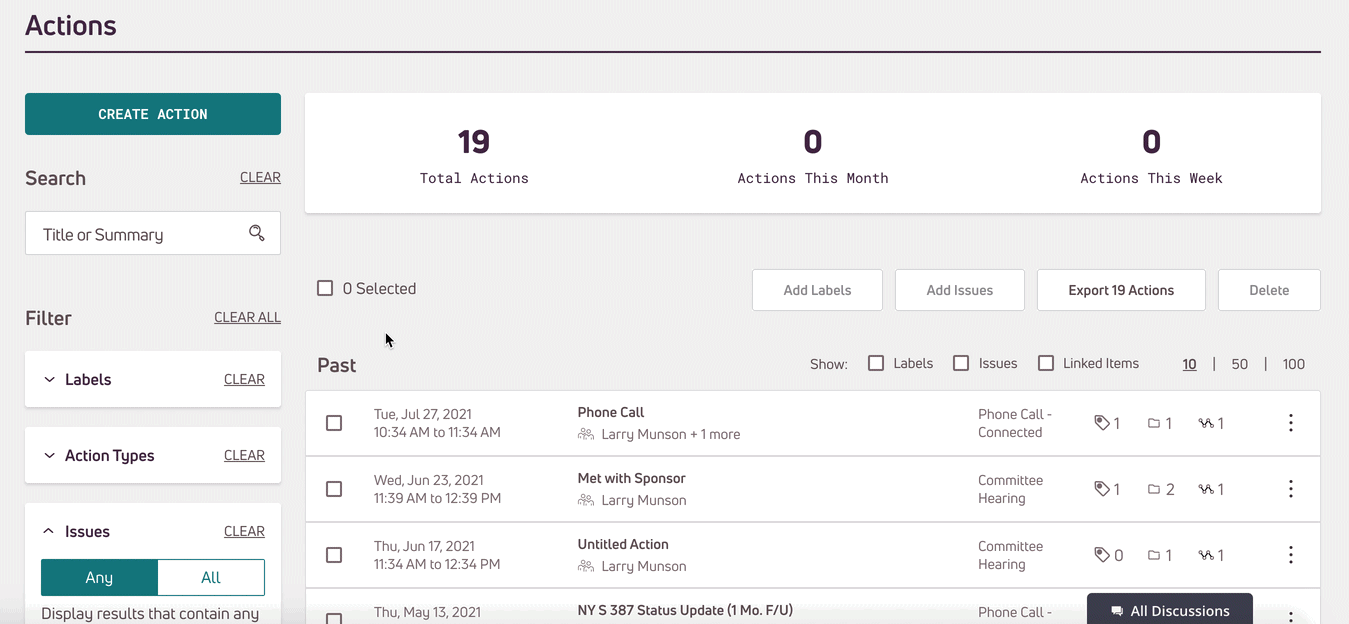Select the Untitled Action row checkbox
Screen dimensions: 1349x624
tap(334, 555)
